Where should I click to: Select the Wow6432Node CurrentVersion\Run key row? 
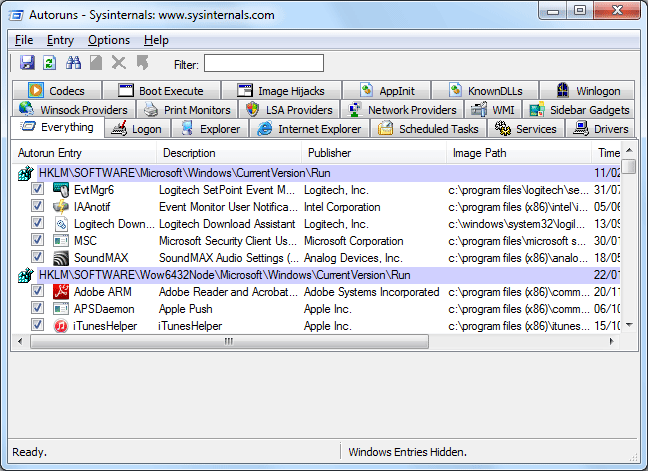point(329,275)
